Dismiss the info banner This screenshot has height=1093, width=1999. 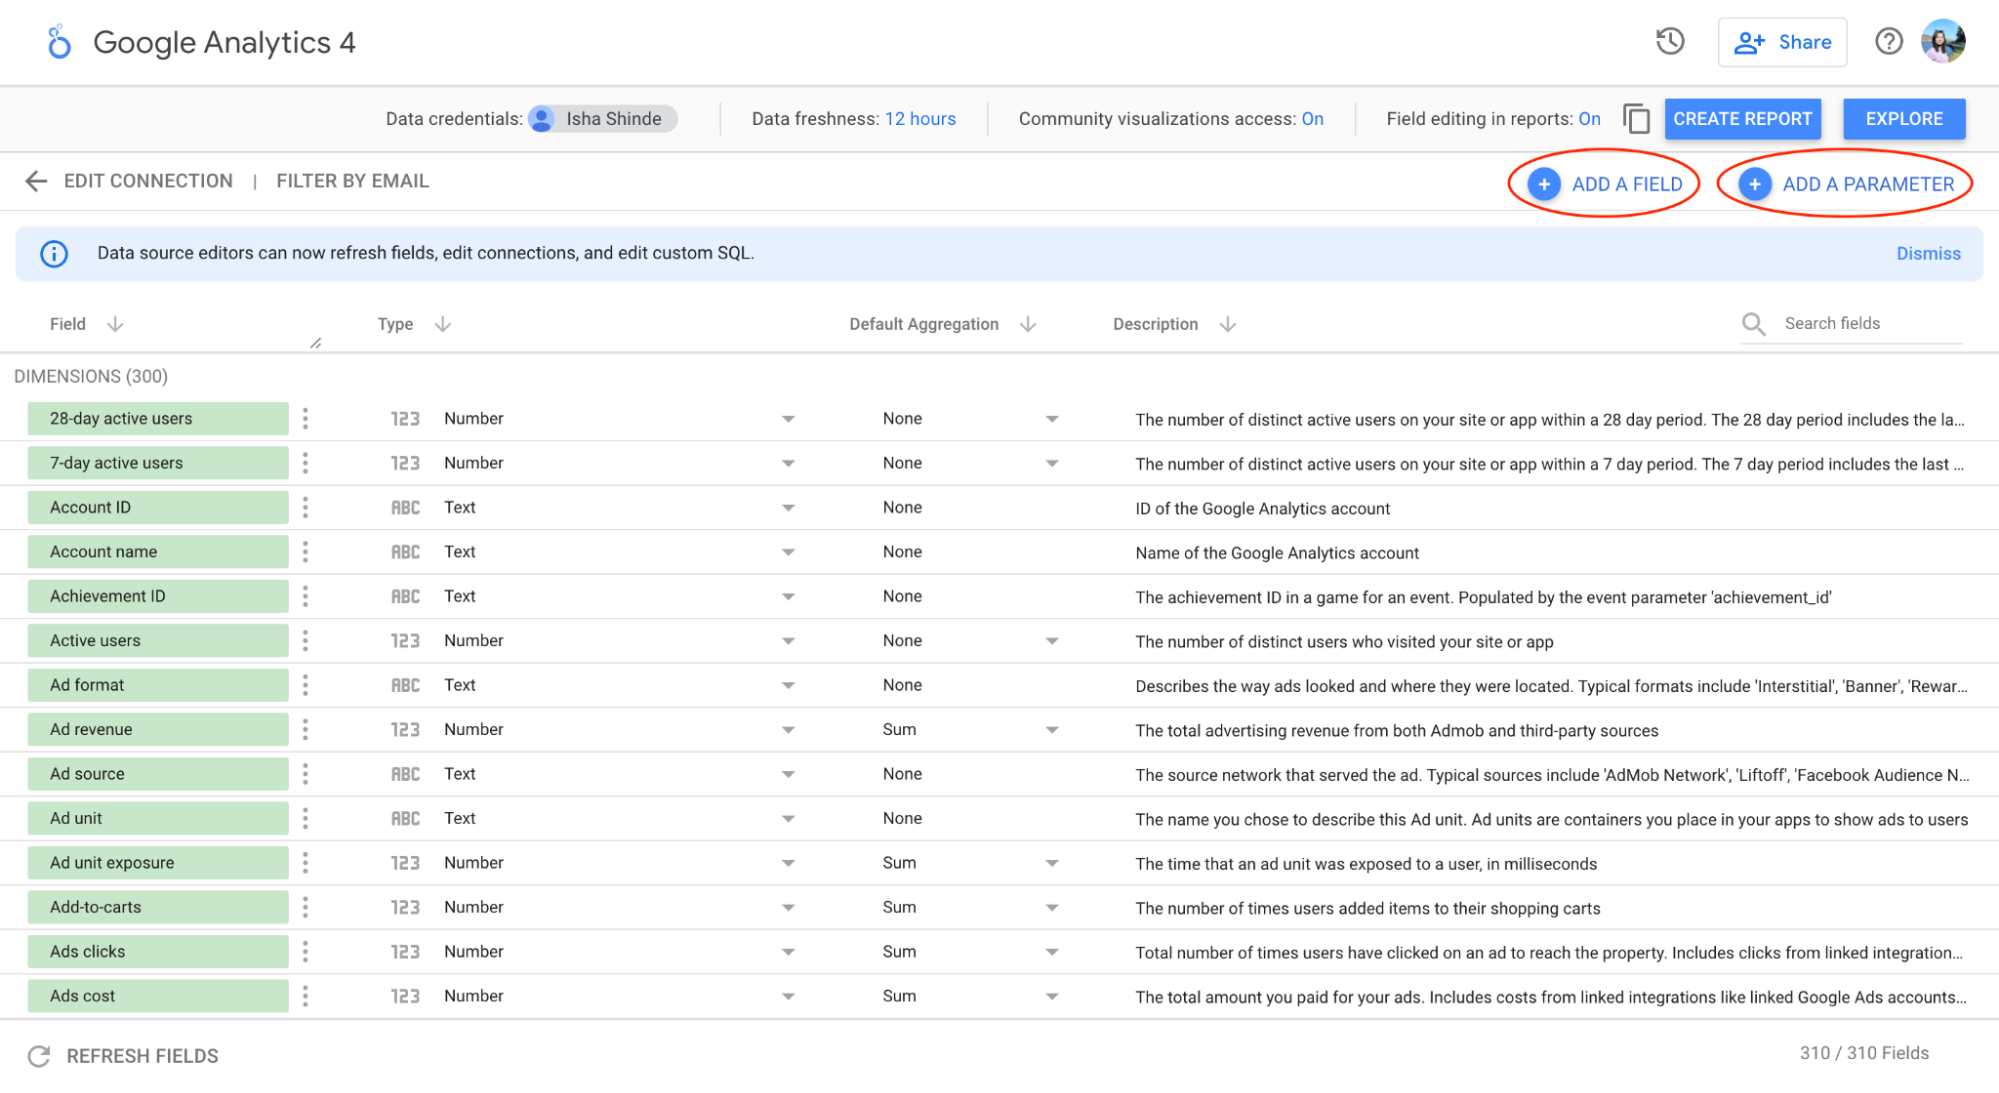point(1927,254)
